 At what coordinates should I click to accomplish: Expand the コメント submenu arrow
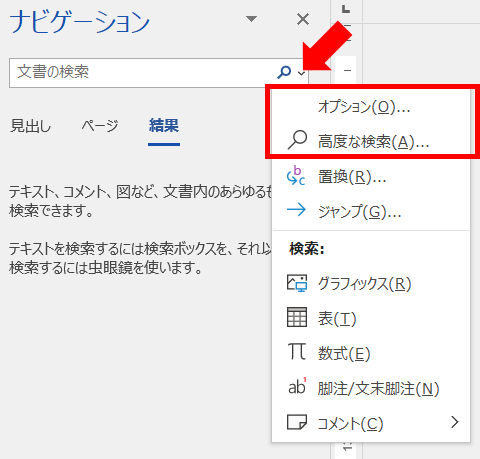(455, 422)
